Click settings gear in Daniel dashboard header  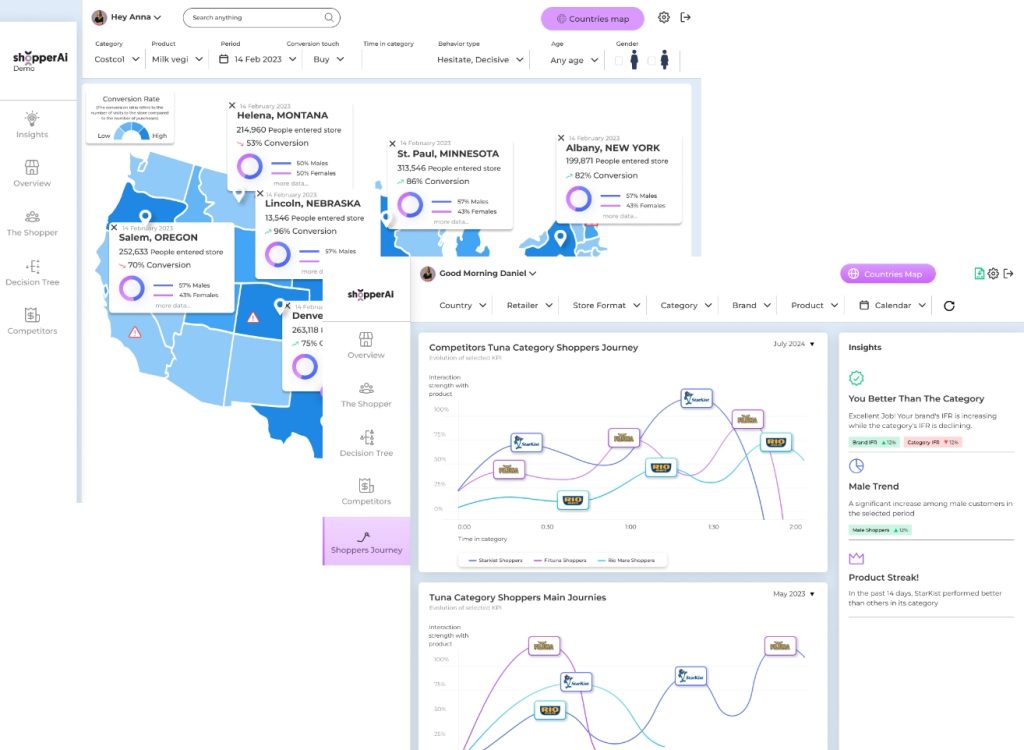point(993,274)
